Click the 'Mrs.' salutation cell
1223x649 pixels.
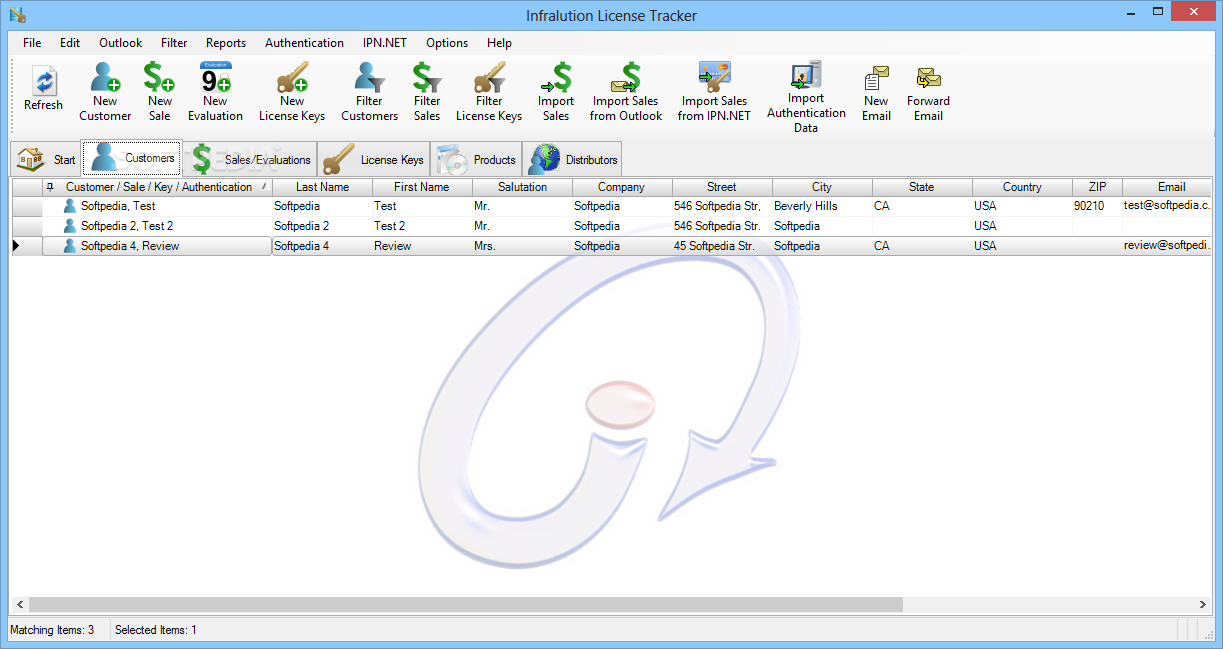[522, 246]
